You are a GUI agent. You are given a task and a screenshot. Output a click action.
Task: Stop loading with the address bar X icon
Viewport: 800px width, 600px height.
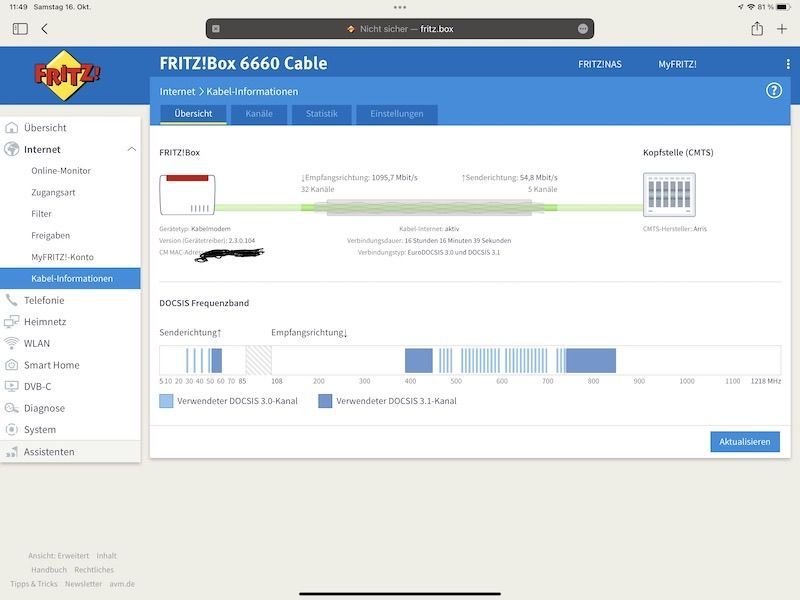tap(216, 29)
